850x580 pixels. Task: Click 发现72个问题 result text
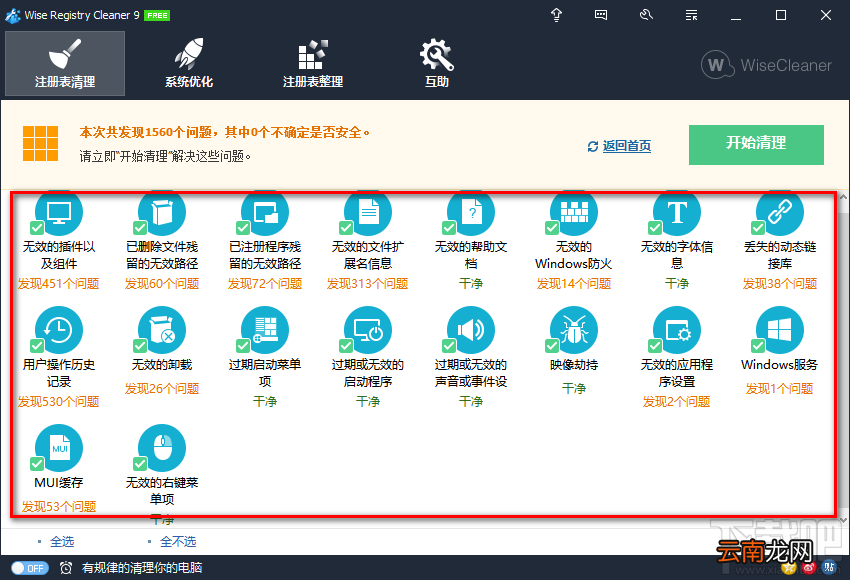point(265,283)
